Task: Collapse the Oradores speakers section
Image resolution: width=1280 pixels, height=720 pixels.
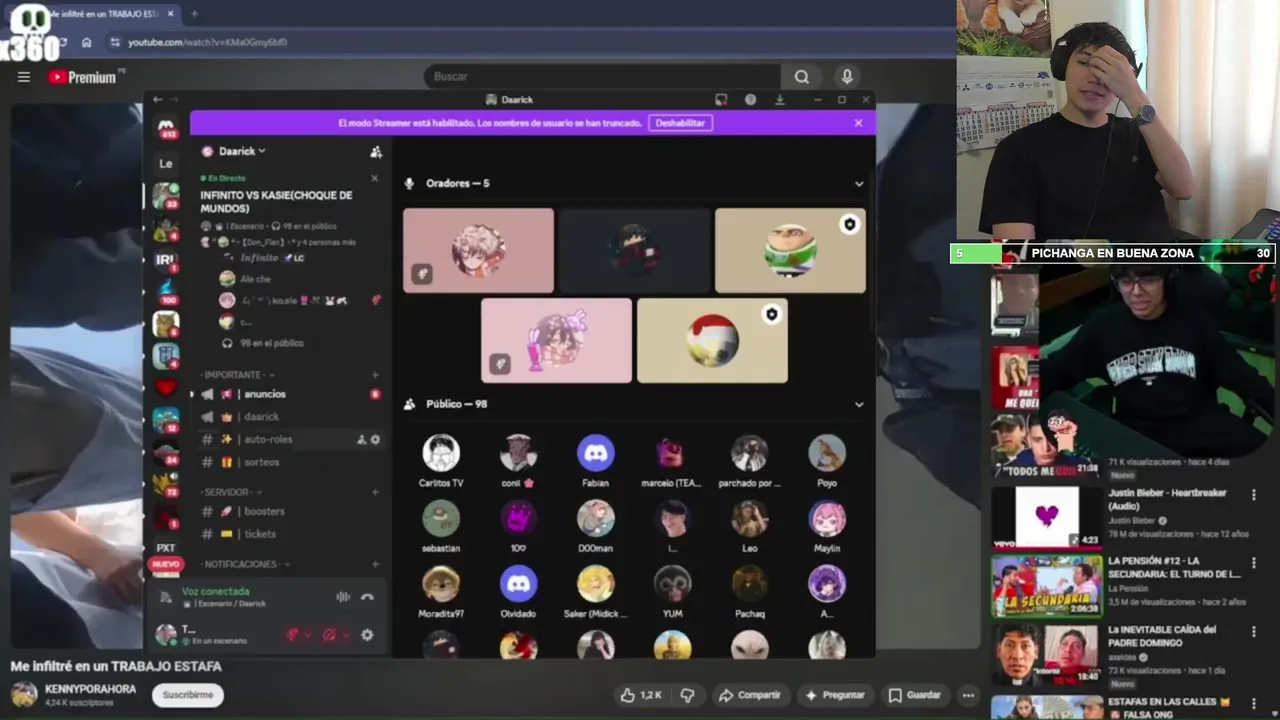Action: pos(859,184)
